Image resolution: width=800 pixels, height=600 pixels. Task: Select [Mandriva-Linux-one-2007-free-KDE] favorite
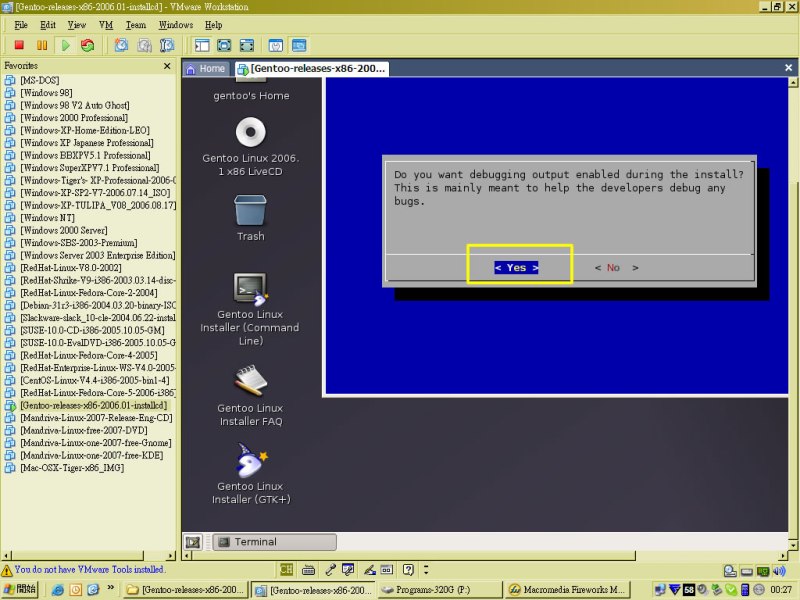pyautogui.click(x=91, y=455)
